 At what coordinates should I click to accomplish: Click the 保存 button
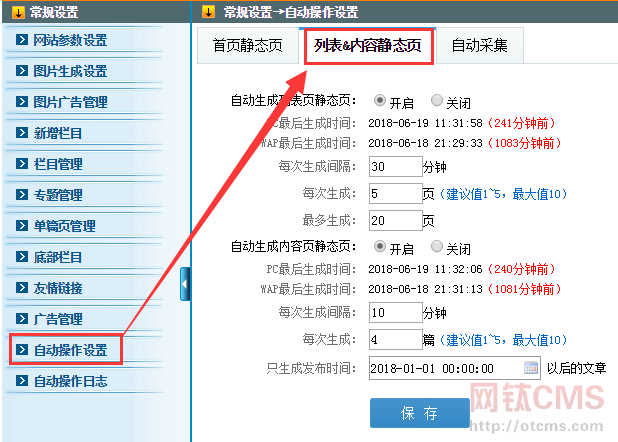click(x=419, y=413)
